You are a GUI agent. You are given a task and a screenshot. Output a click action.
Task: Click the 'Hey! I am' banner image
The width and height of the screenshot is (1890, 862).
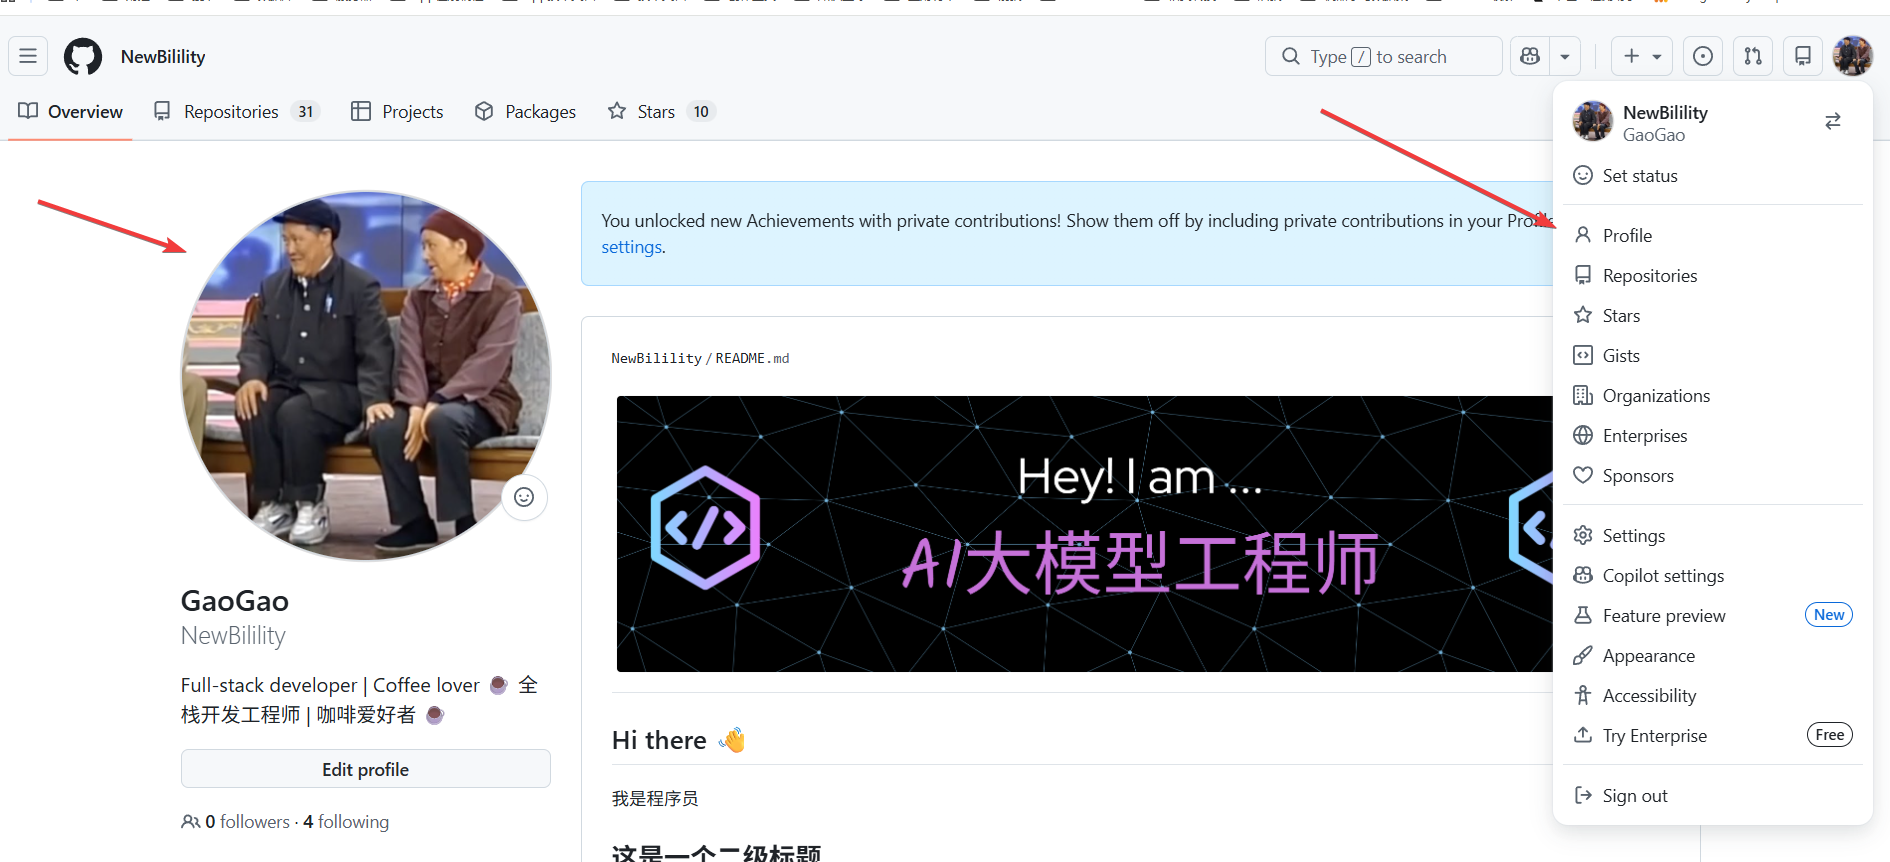point(1084,534)
